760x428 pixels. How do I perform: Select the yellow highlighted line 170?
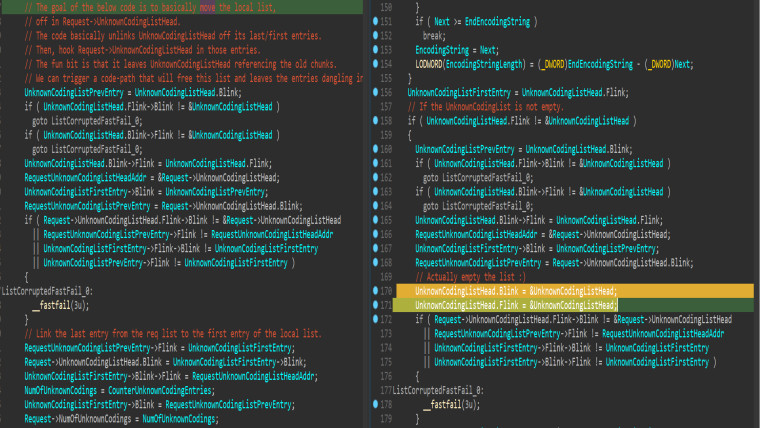coord(575,291)
